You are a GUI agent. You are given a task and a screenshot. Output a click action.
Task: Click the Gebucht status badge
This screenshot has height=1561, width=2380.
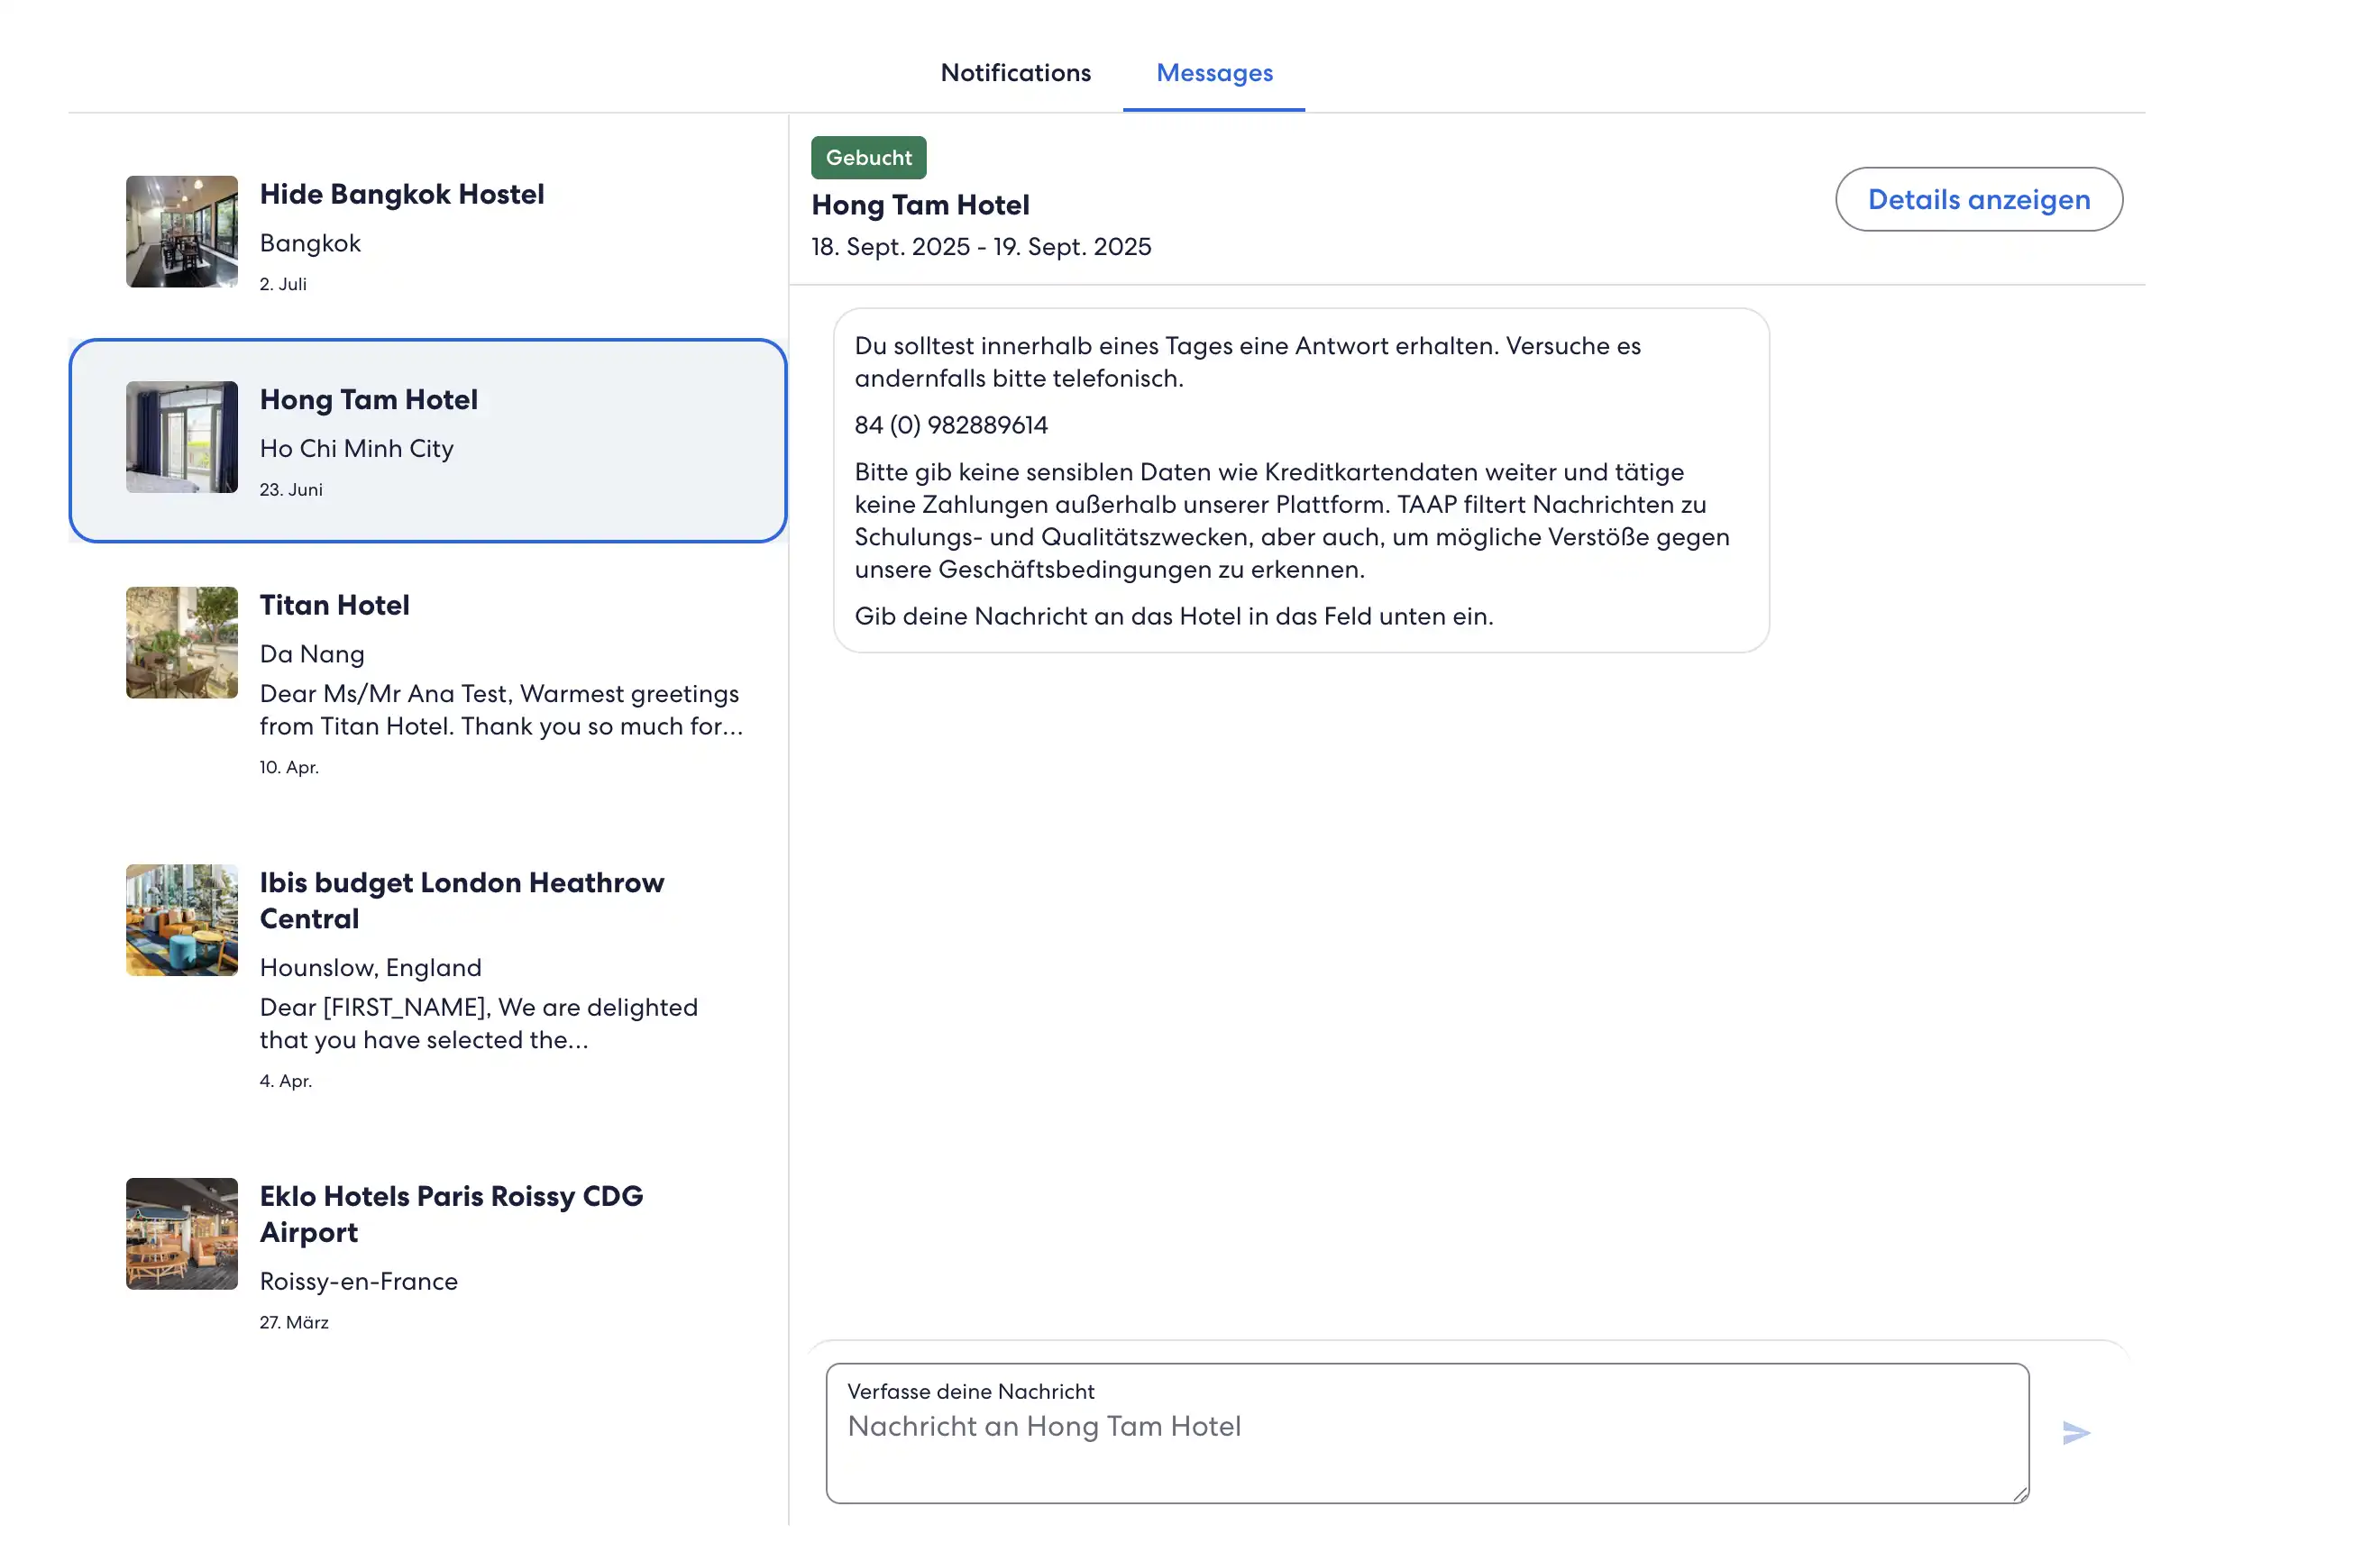[868, 157]
